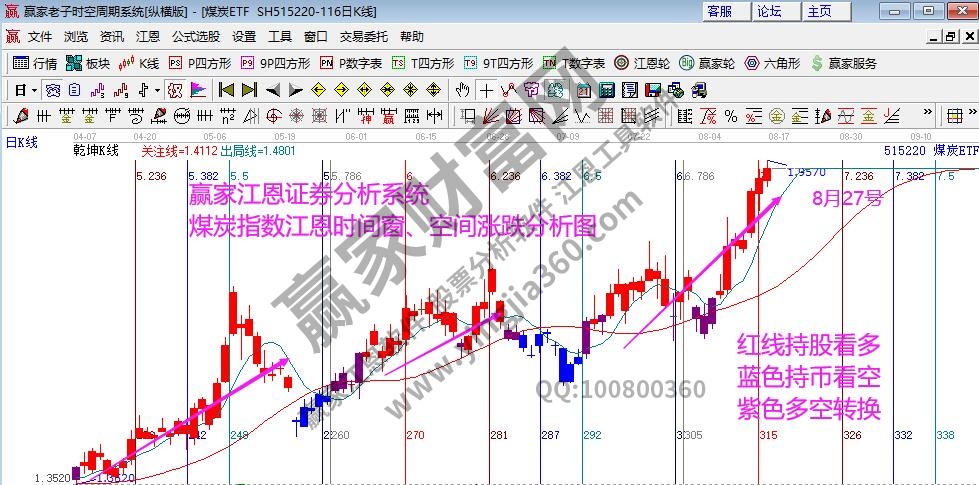Click the 煤炭ETF label on chart header
Screen dimensions: 979x485
pyautogui.click(x=955, y=150)
